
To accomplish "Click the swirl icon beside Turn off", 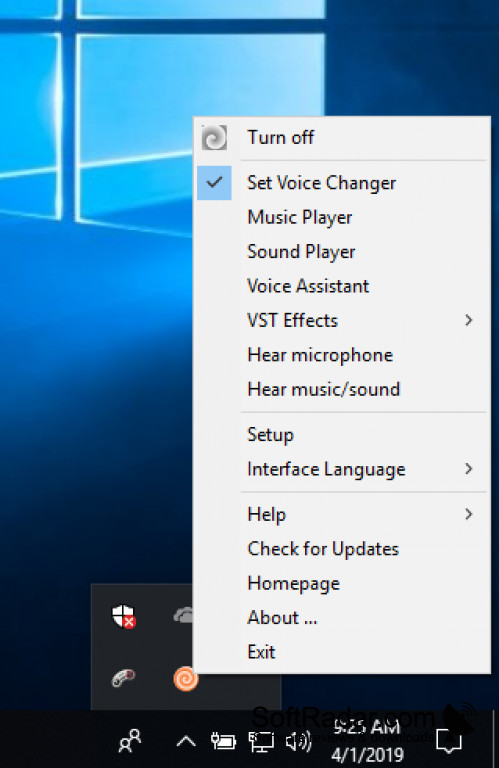I will (x=214, y=138).
